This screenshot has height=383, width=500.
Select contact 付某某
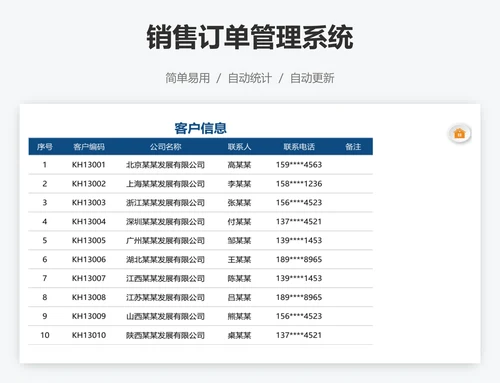[239, 222]
